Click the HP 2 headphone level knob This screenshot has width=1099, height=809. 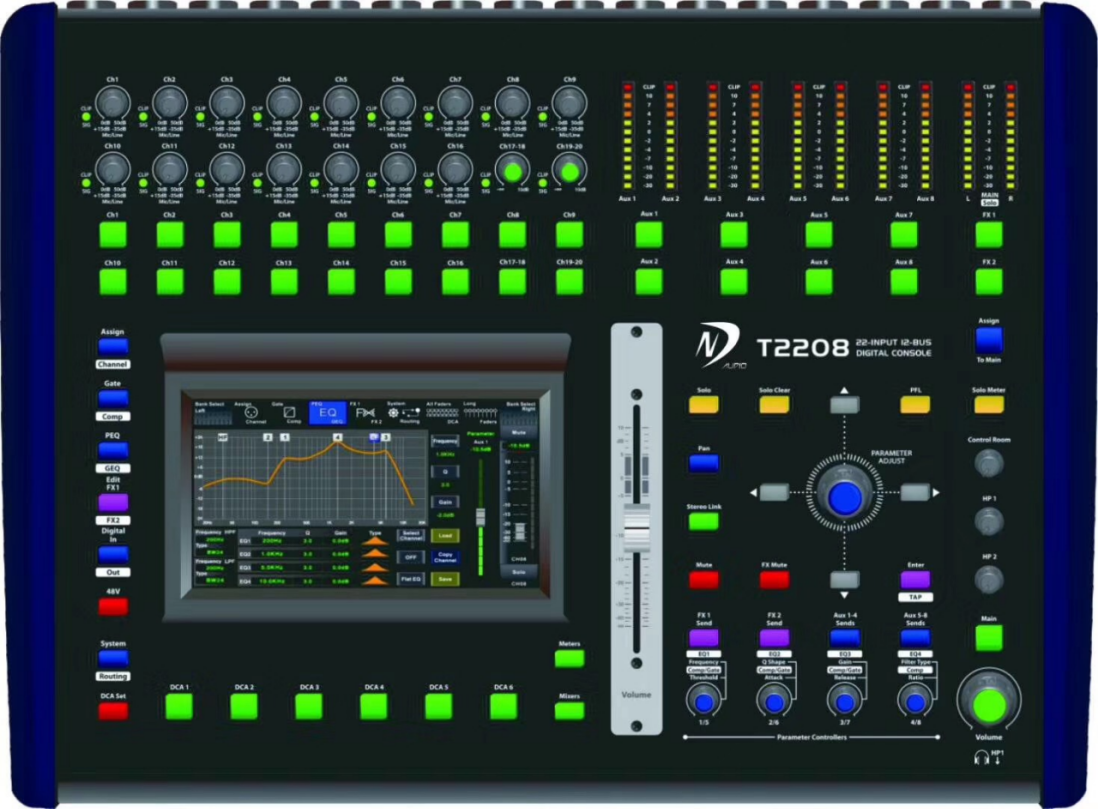click(988, 580)
